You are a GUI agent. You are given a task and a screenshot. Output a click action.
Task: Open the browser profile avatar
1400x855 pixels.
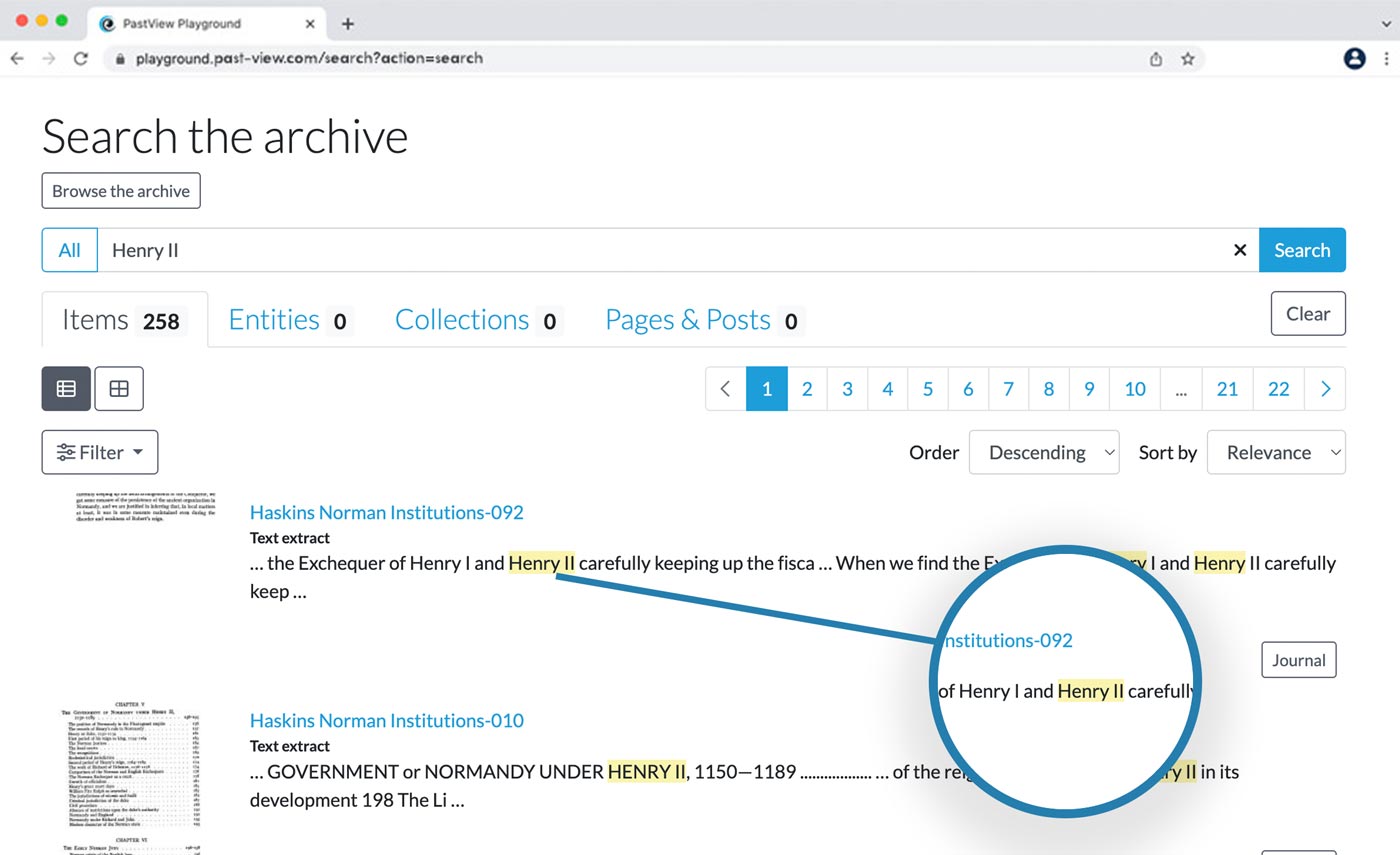click(x=1355, y=59)
